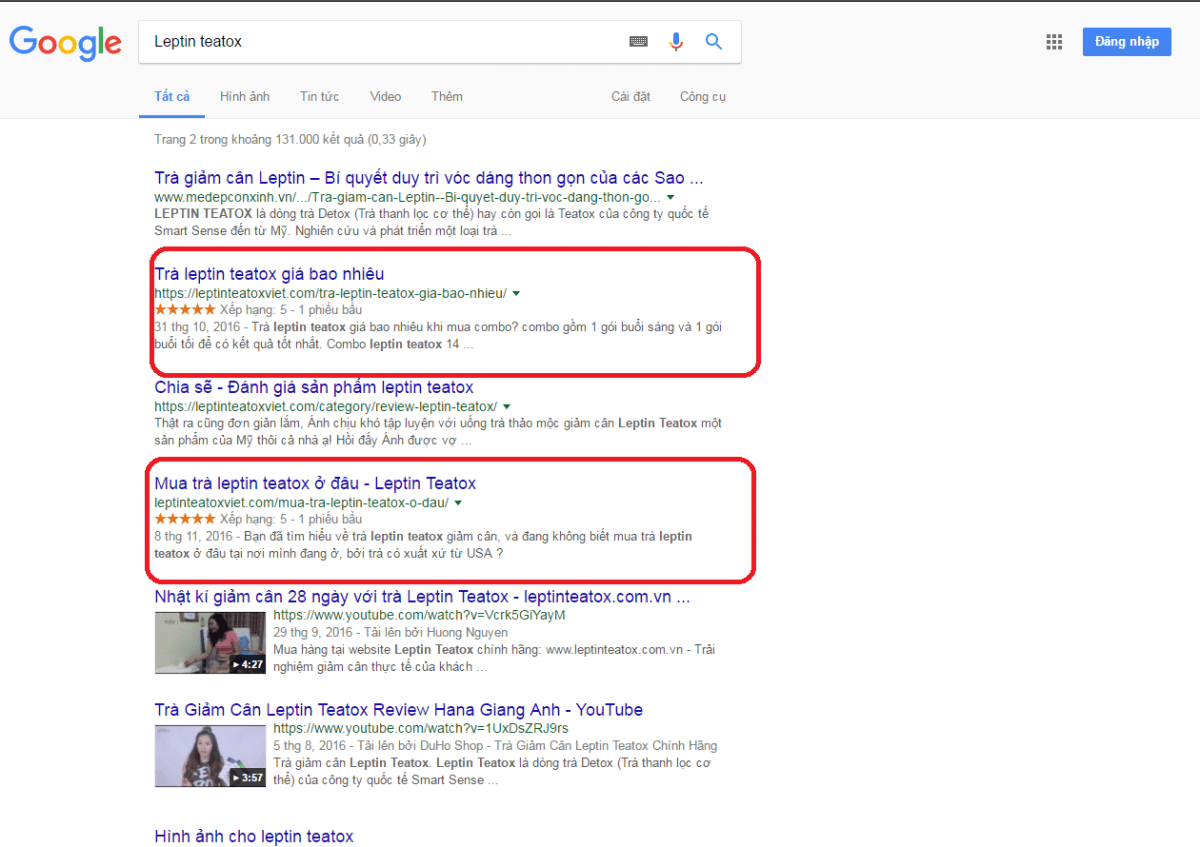
Task: Switch to the Hình ảnh tab
Action: click(x=245, y=97)
